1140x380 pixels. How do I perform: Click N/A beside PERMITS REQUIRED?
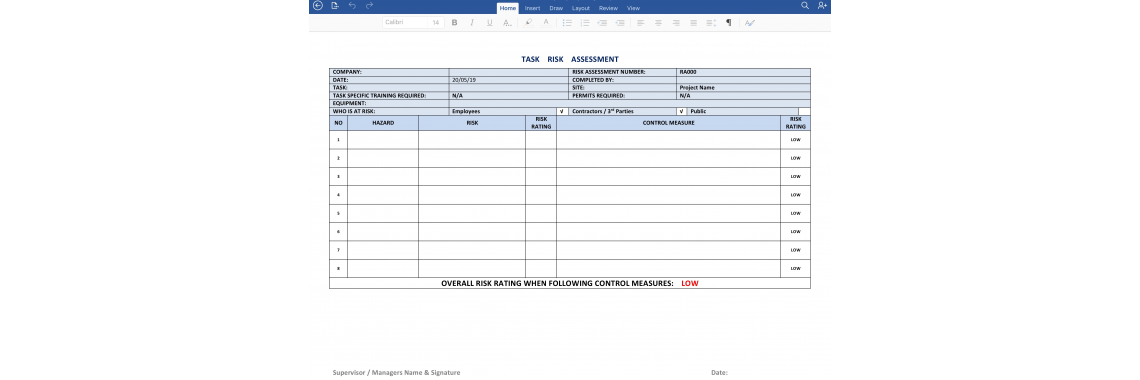(685, 95)
